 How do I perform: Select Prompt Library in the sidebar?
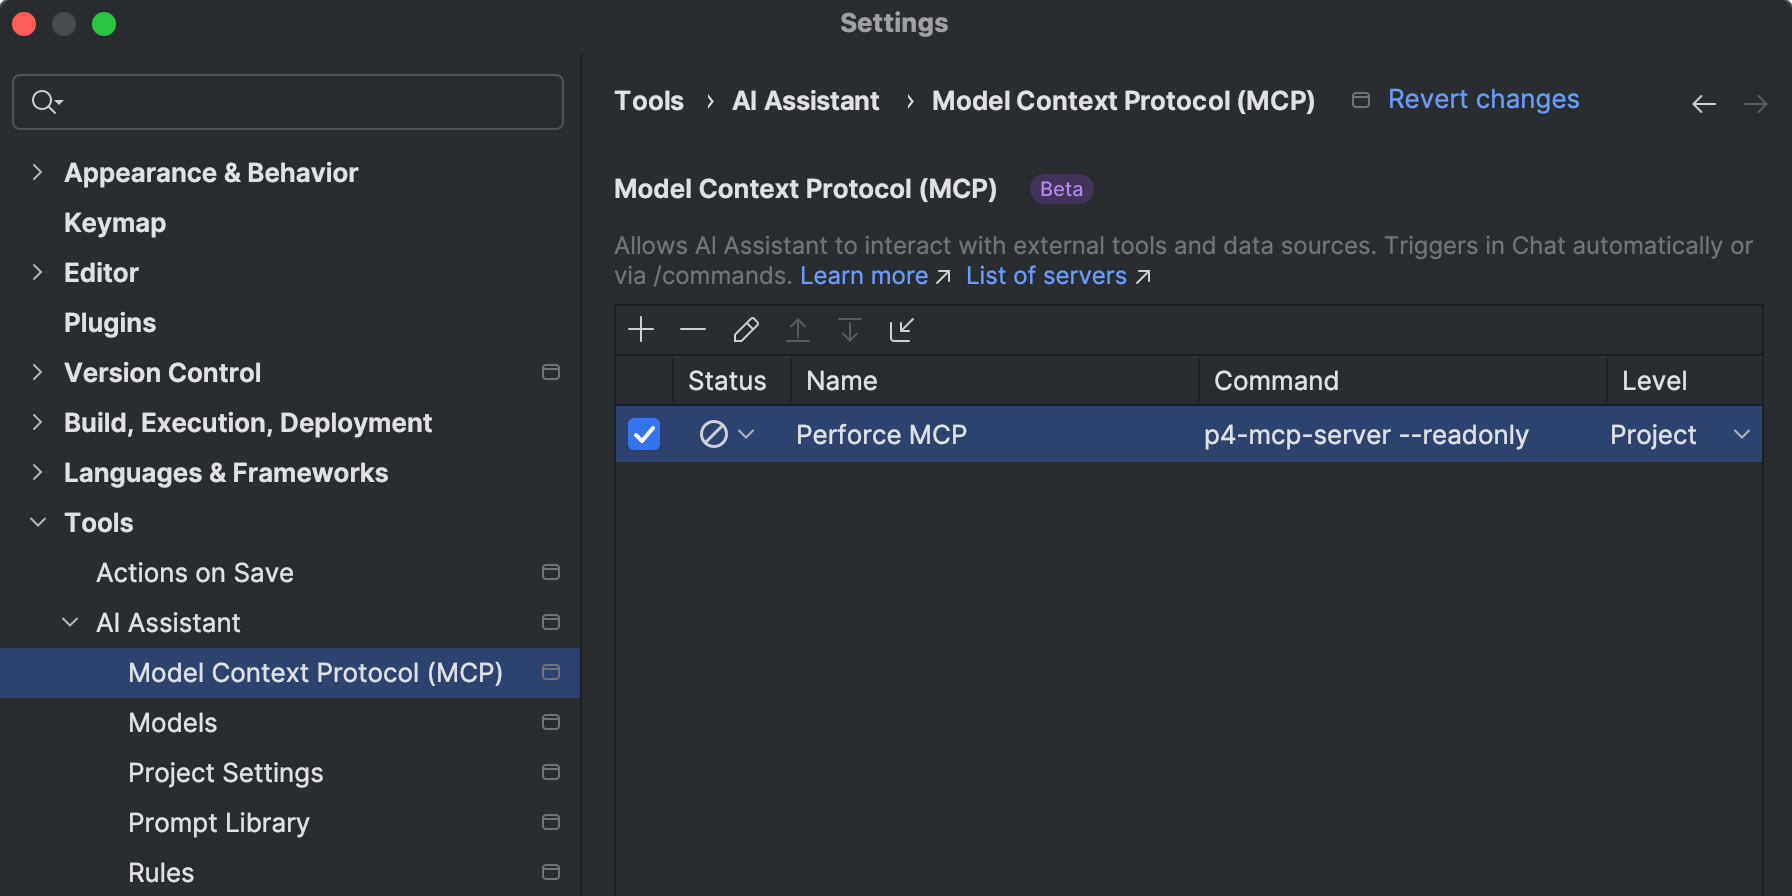pos(219,822)
